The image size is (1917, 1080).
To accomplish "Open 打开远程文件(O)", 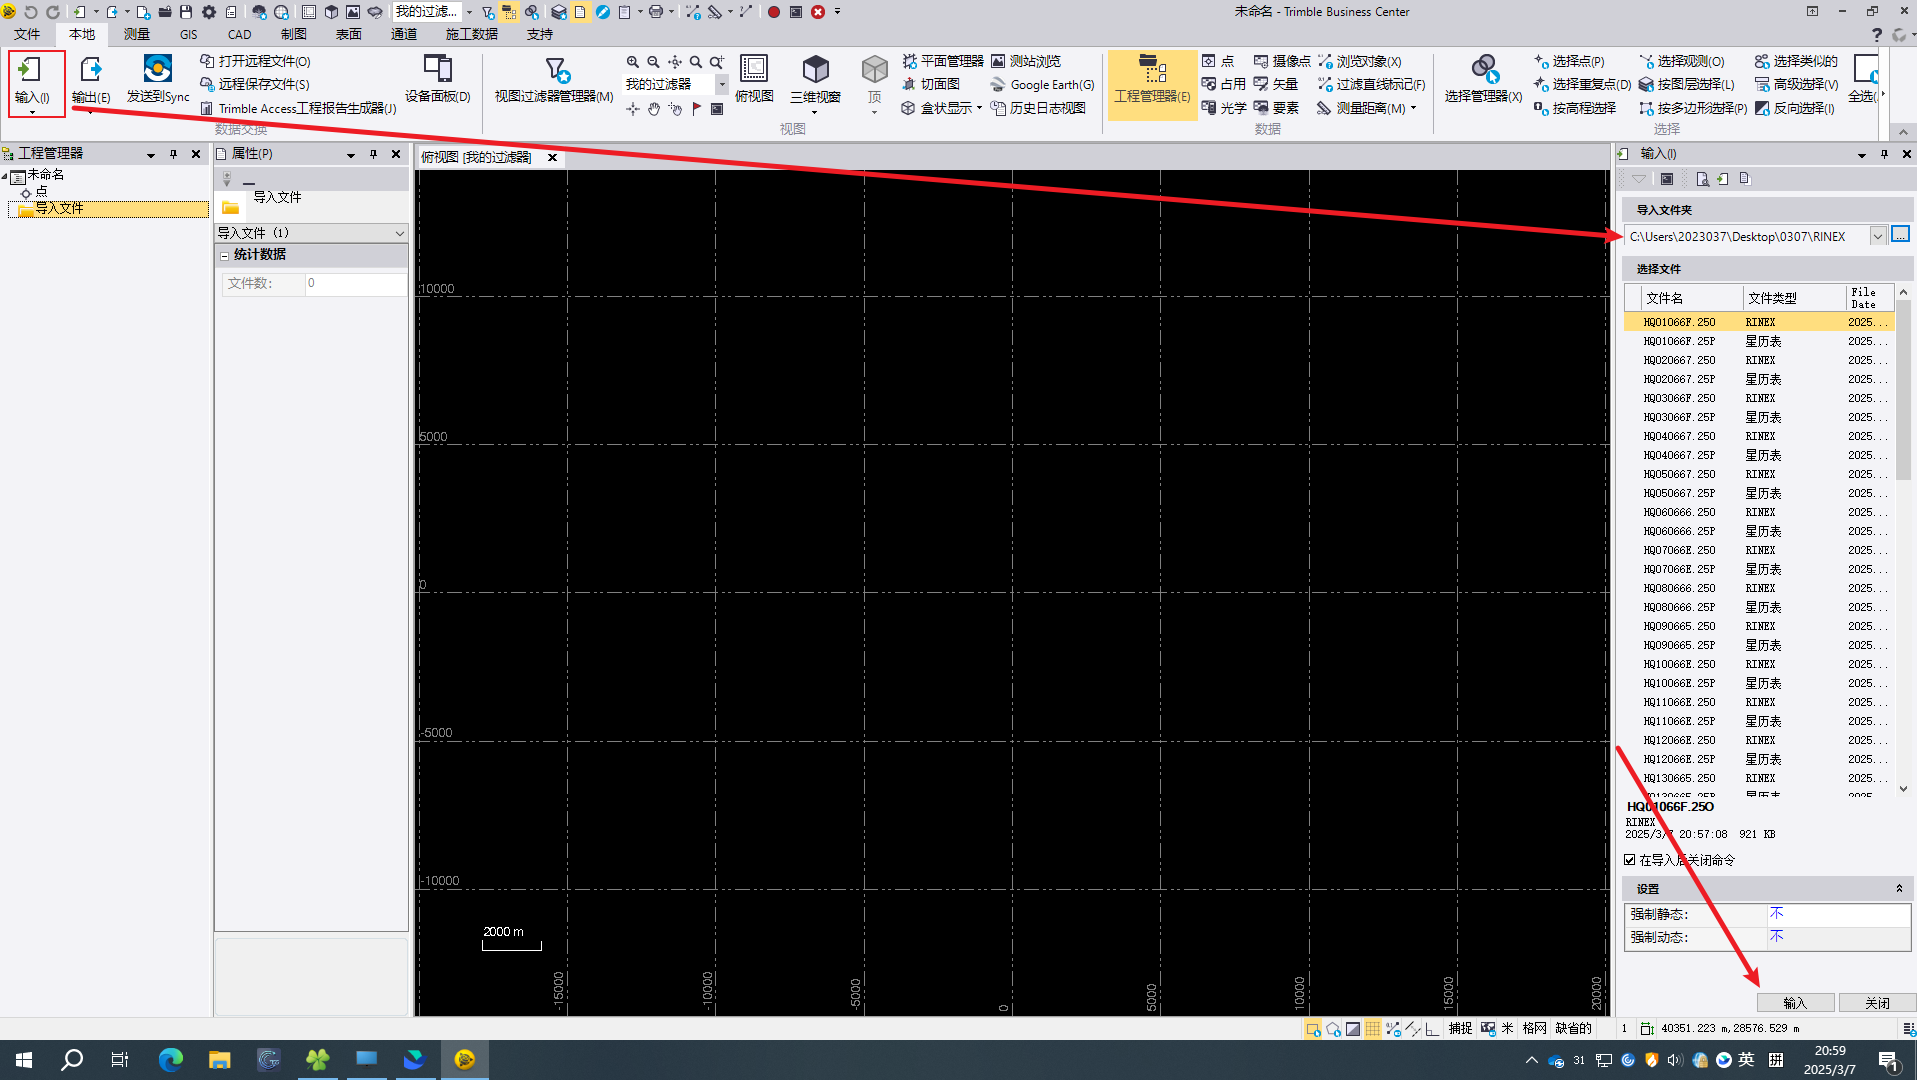I will pyautogui.click(x=256, y=62).
